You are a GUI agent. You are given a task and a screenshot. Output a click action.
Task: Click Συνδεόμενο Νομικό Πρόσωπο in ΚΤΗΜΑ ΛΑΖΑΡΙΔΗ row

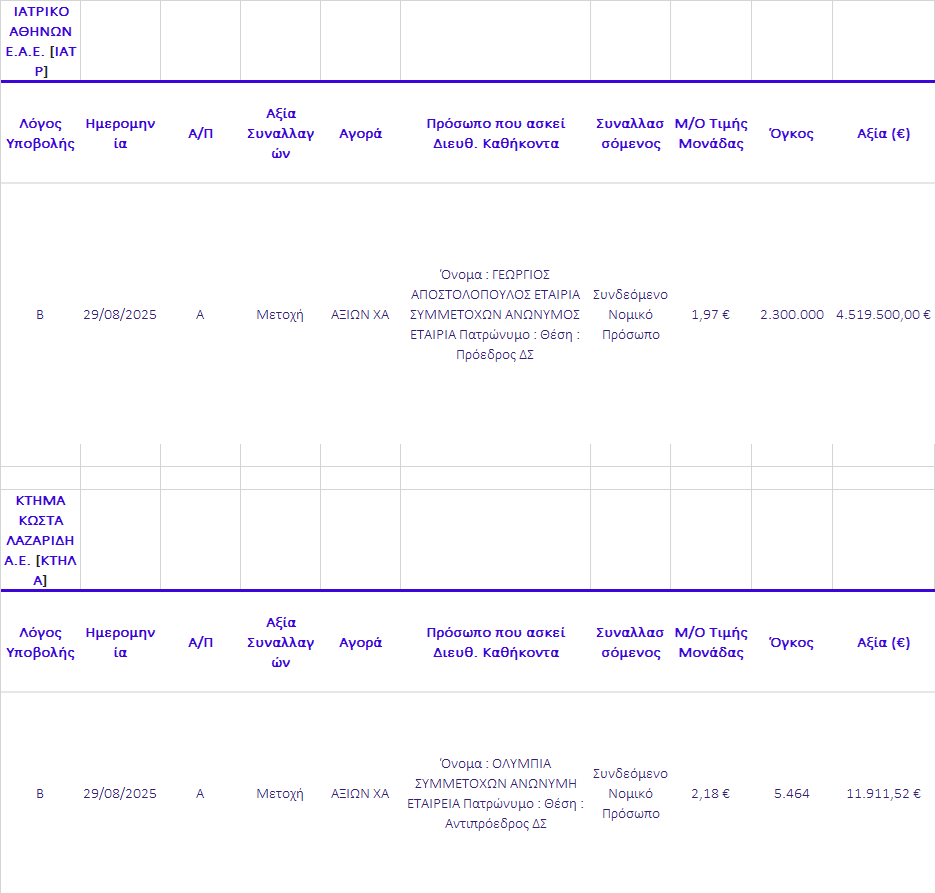pos(630,794)
